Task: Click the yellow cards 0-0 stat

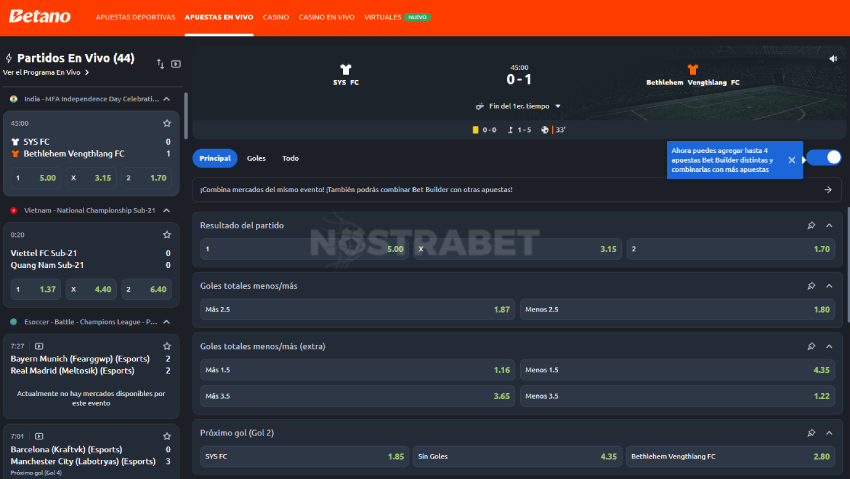Action: coord(485,130)
